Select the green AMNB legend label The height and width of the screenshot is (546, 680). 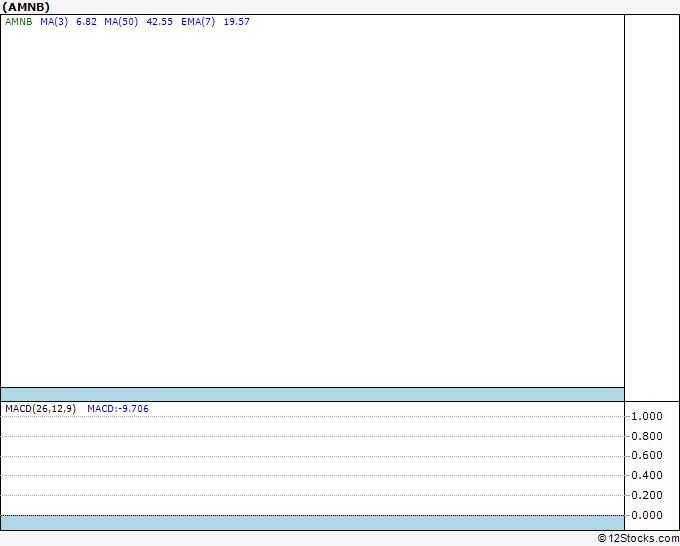coord(19,22)
